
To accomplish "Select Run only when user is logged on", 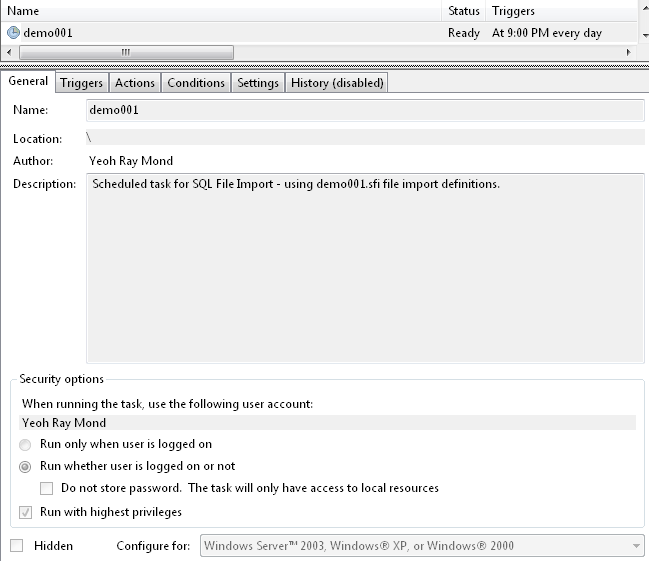I will [26, 444].
